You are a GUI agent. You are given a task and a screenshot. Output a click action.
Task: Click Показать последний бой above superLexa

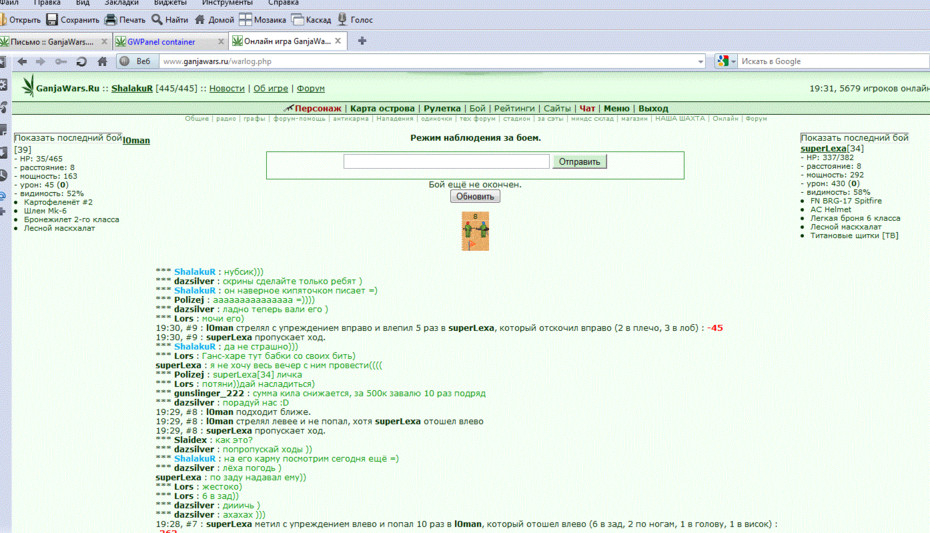[854, 138]
